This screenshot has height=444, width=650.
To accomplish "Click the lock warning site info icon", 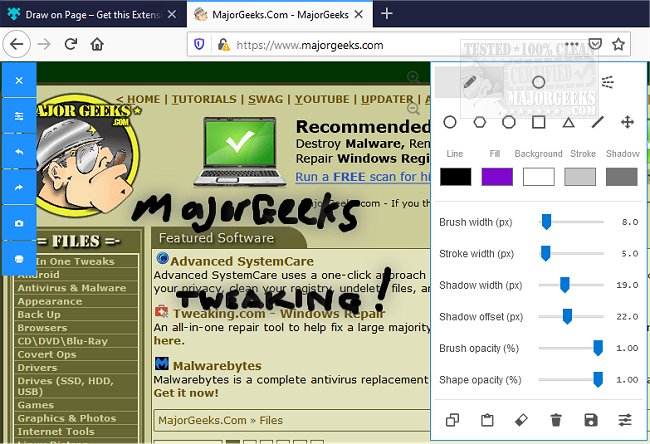I will click(223, 45).
